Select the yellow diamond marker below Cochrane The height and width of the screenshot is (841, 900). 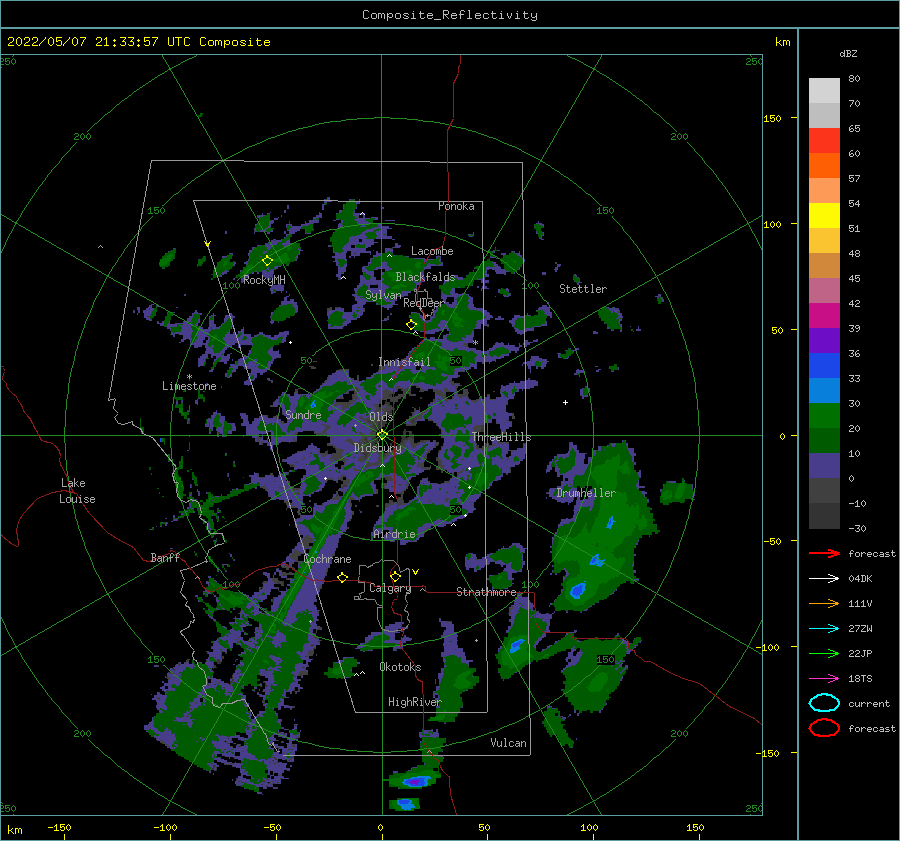[342, 577]
